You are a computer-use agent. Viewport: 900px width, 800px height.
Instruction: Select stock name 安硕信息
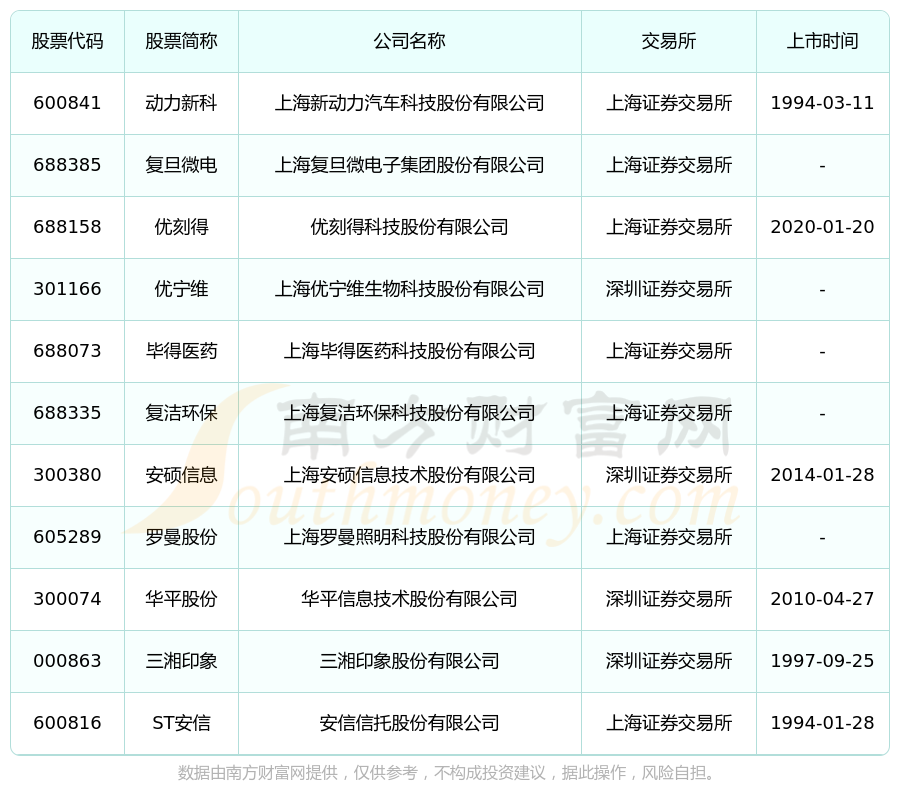click(x=181, y=475)
